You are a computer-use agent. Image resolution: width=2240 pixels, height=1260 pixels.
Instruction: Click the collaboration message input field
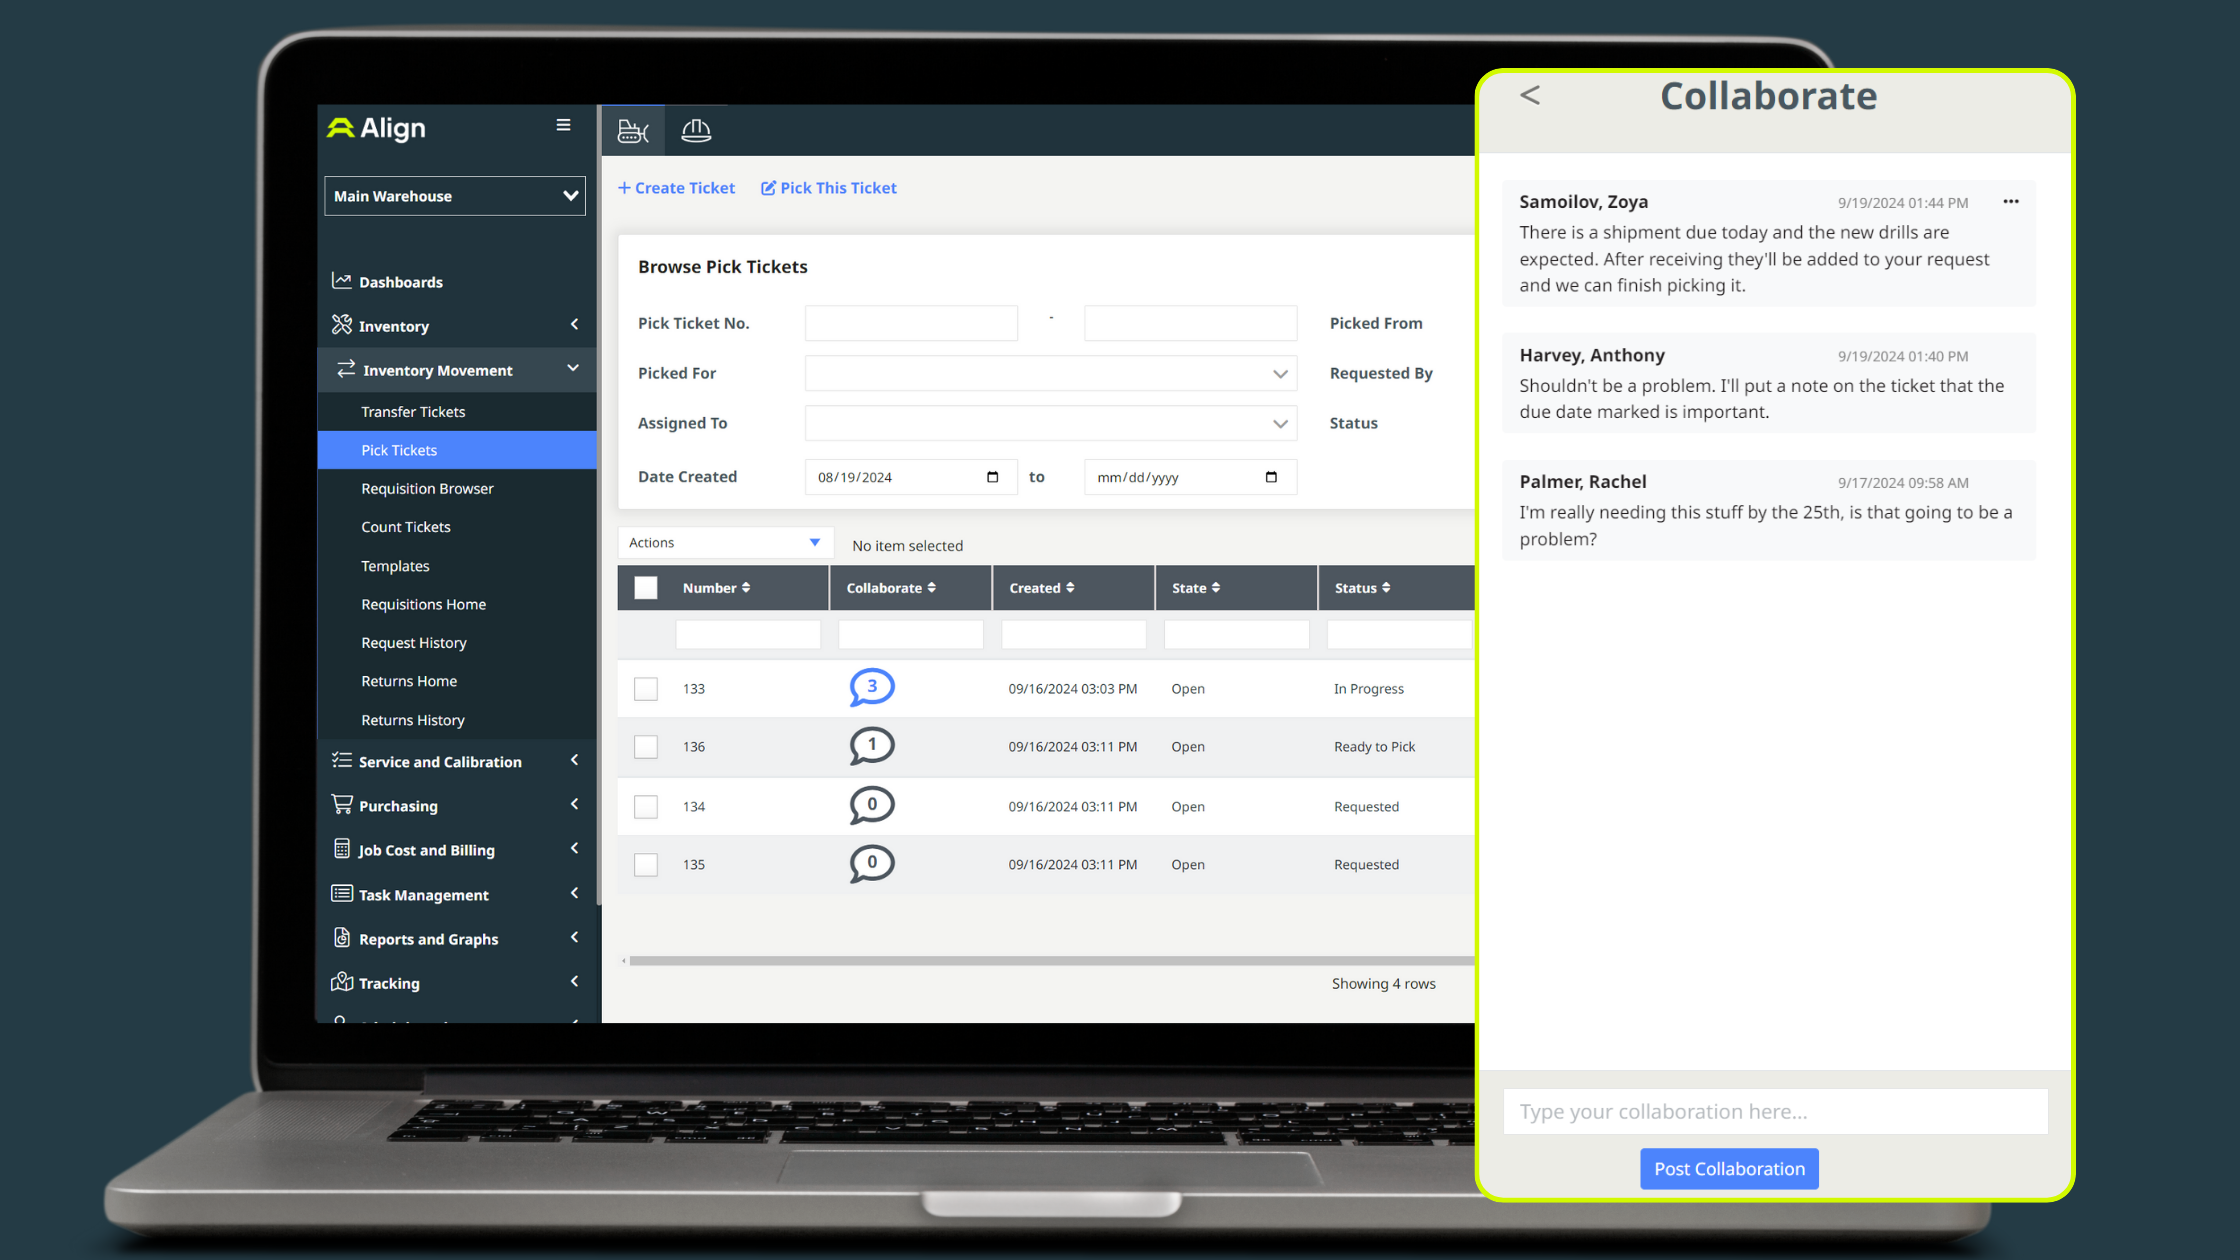(x=1775, y=1111)
